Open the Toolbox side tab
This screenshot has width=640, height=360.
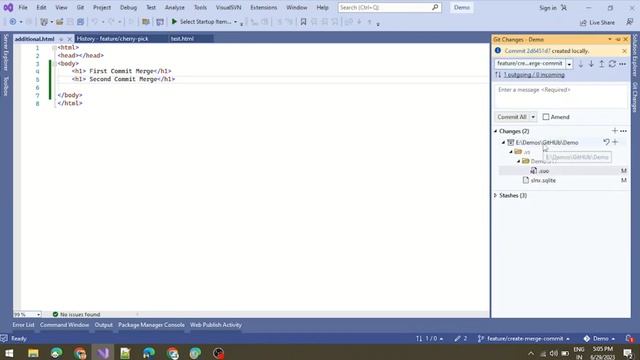(5, 86)
